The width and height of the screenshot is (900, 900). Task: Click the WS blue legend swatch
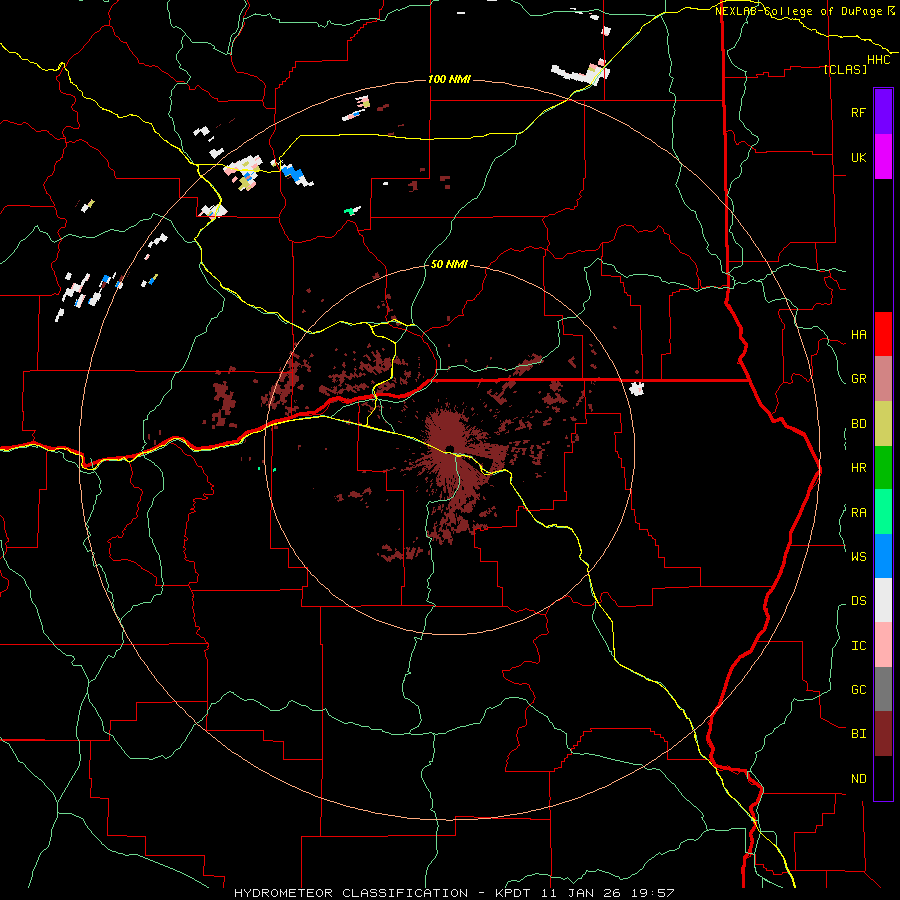pyautogui.click(x=883, y=556)
